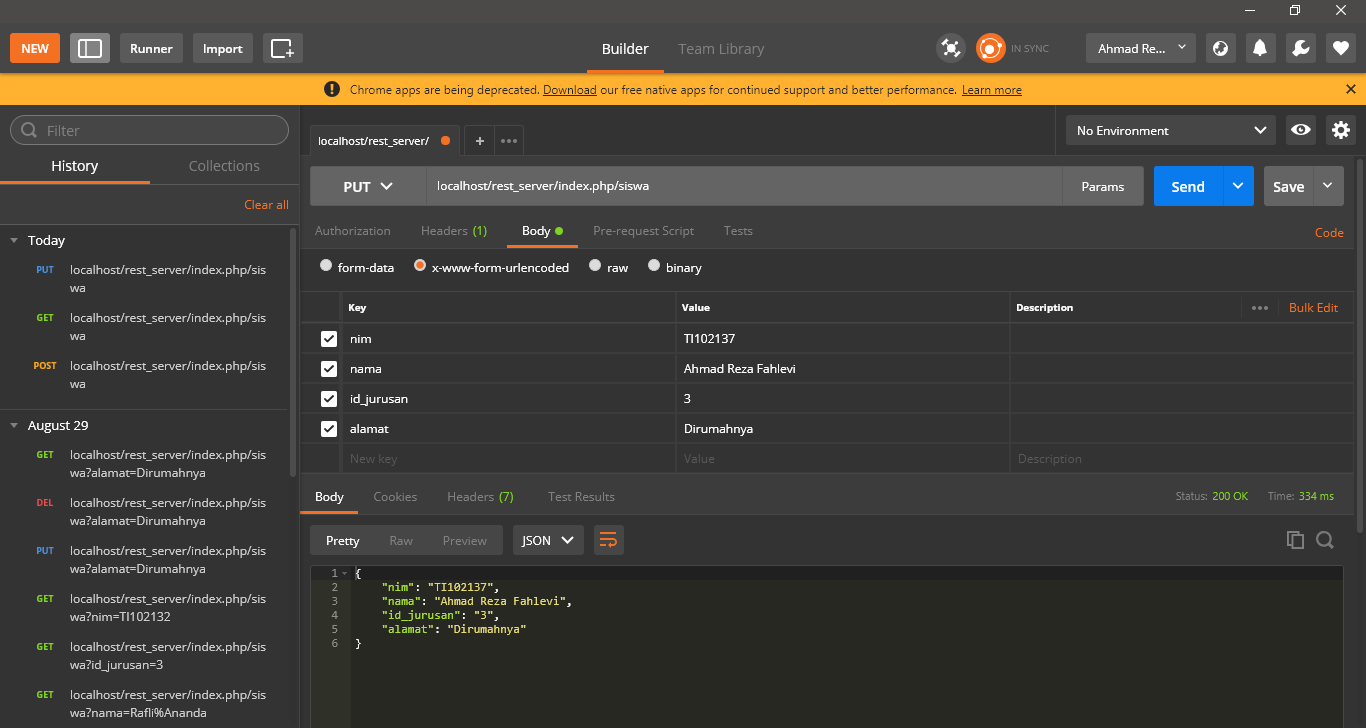
Task: Click the search icon in Filter box
Action: click(x=29, y=130)
